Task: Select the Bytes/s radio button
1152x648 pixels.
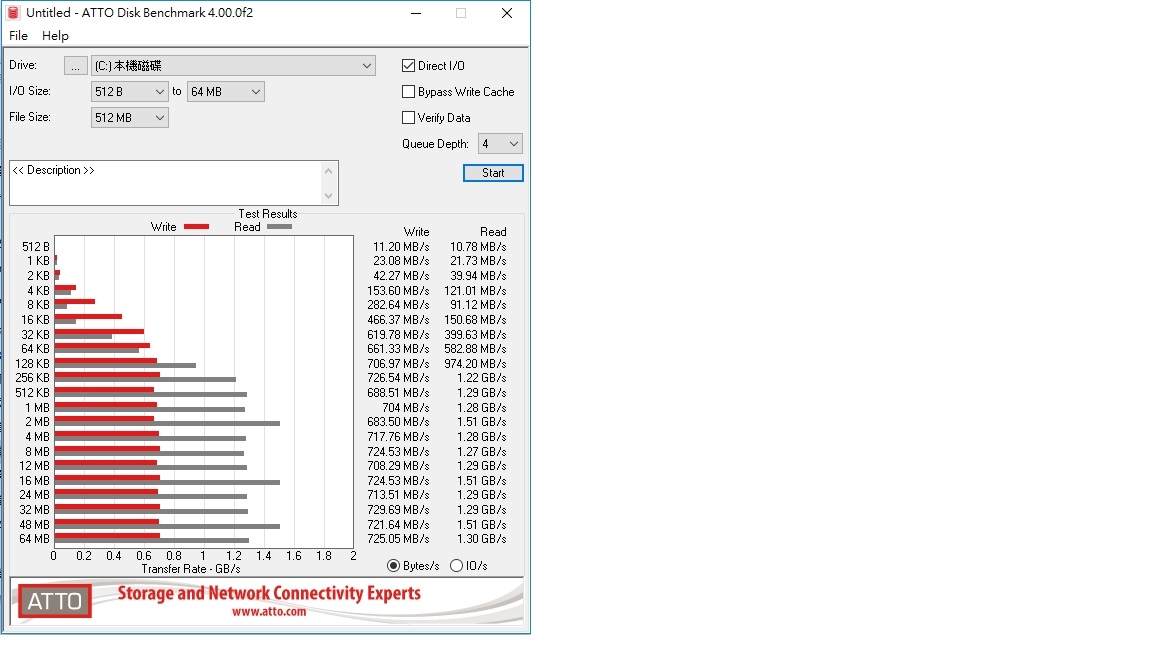Action: (393, 566)
